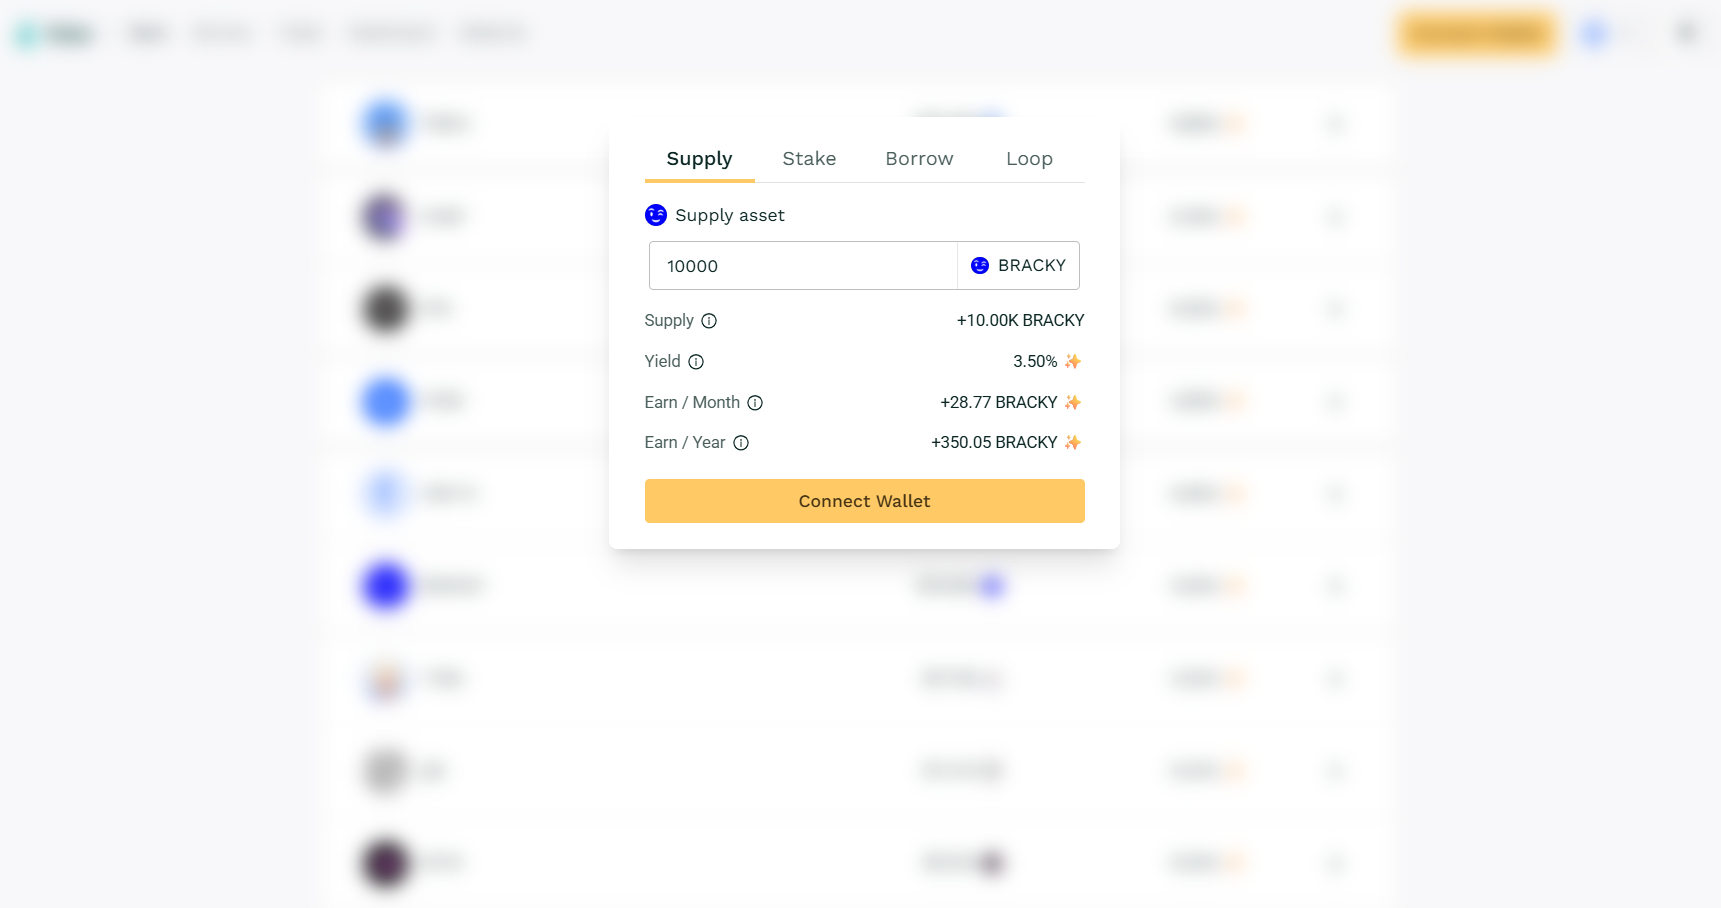Click the 3.50% yield value
The height and width of the screenshot is (908, 1721).
(x=1035, y=362)
